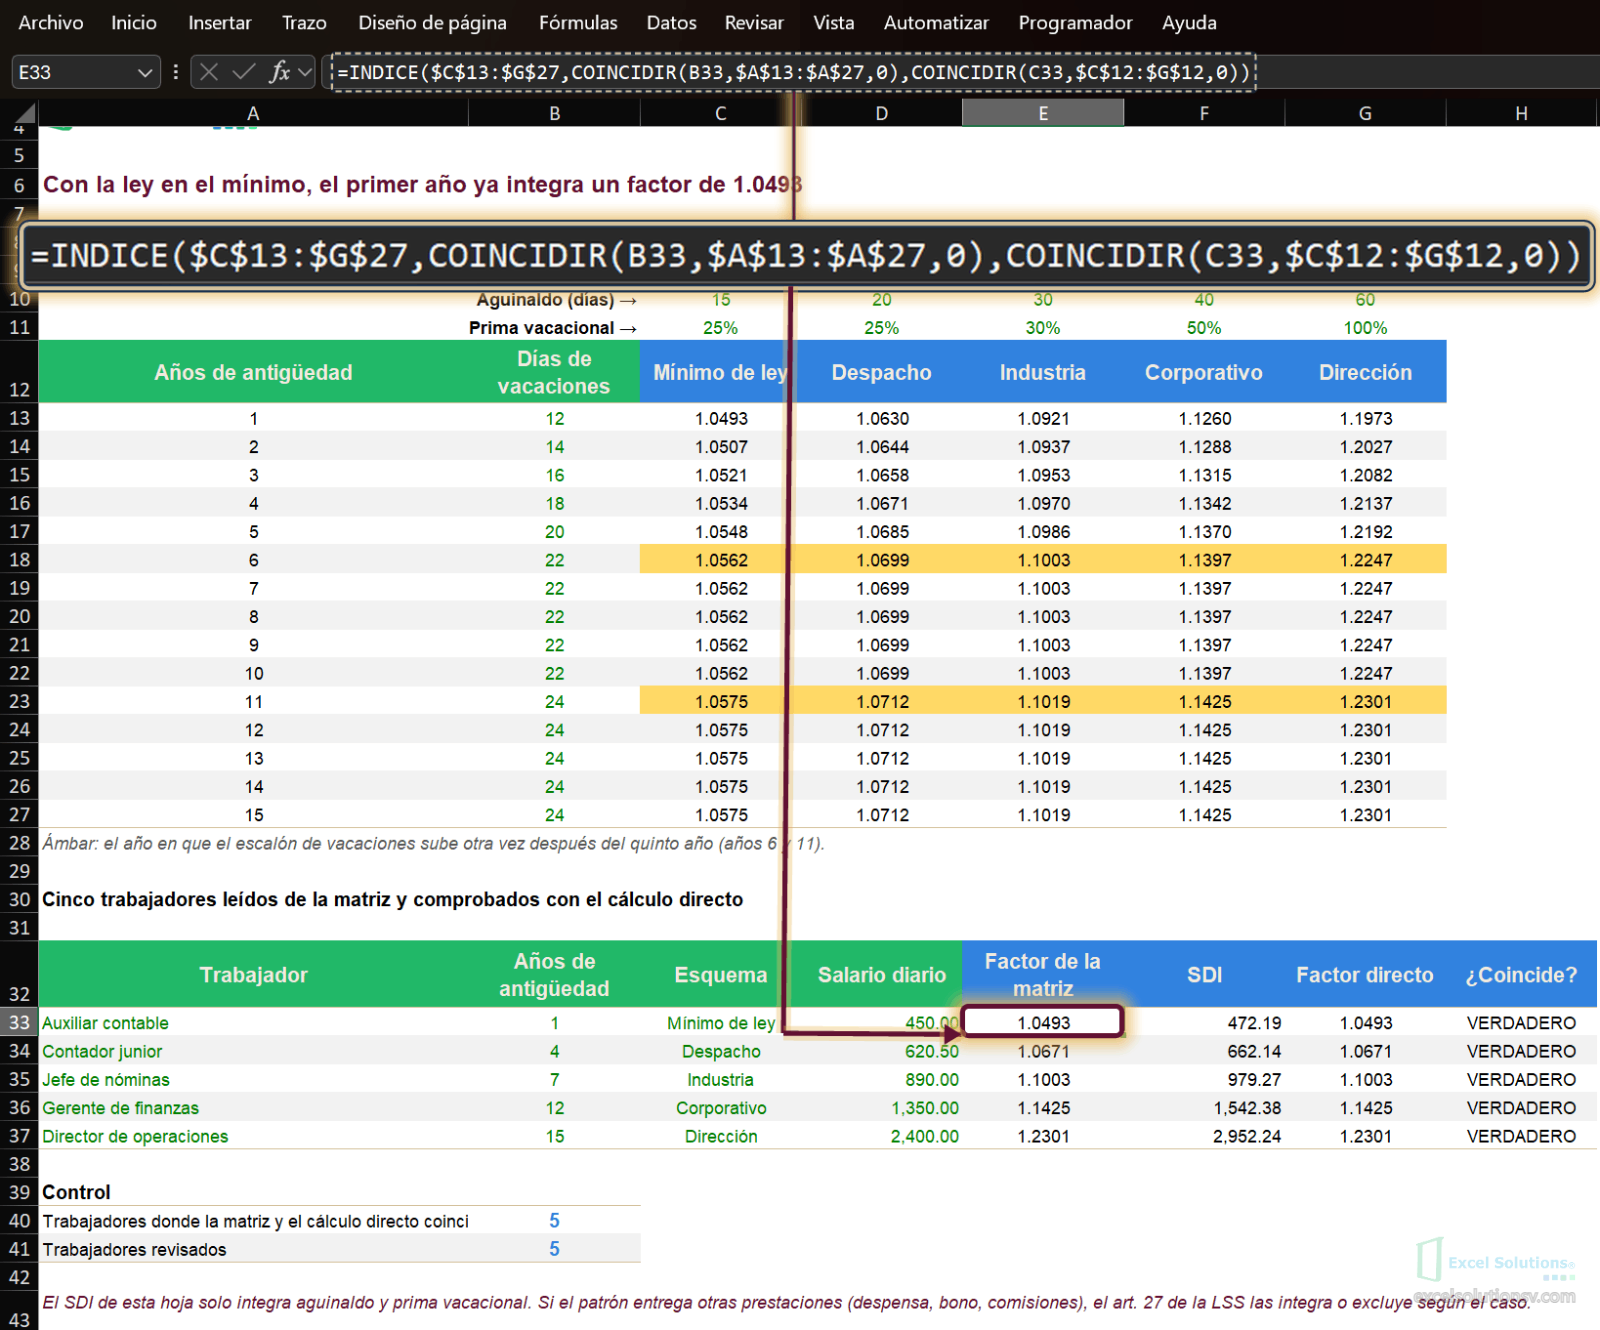Click the 'Años de antigüedad' table header
The width and height of the screenshot is (1600, 1330).
pyautogui.click(x=253, y=372)
